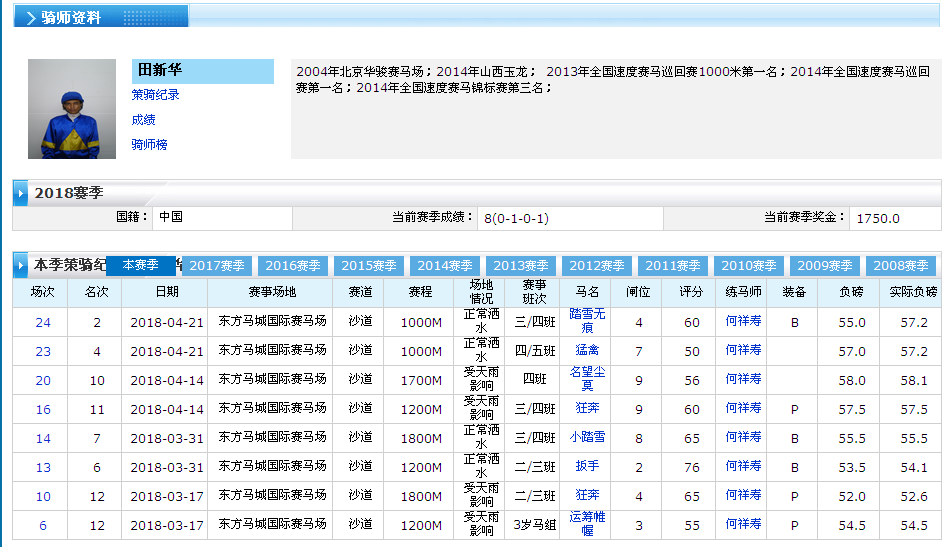Click the horse name 扳手
Viewport: 950px width, 547px height.
587,466
